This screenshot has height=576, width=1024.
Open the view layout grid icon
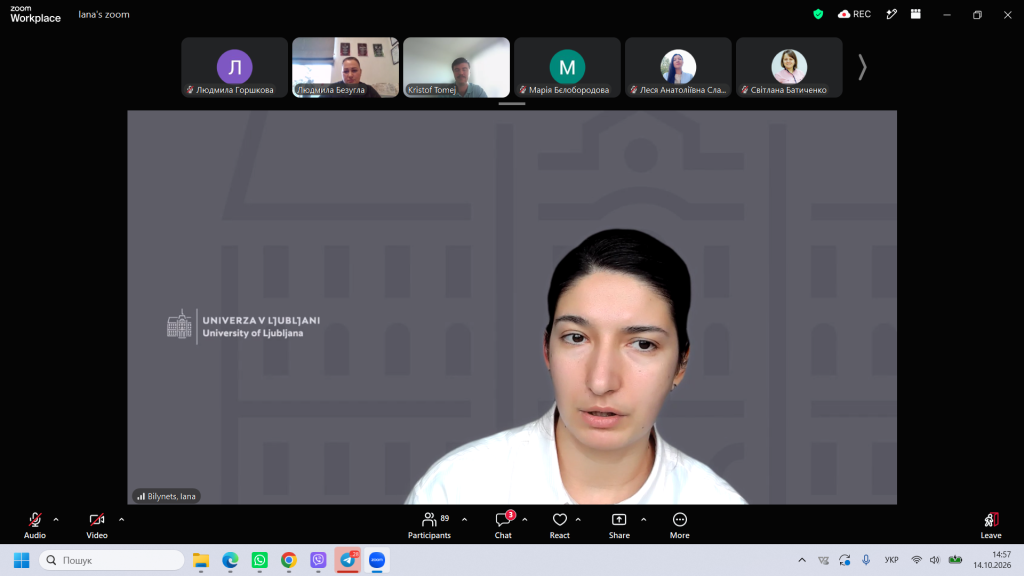[x=916, y=14]
